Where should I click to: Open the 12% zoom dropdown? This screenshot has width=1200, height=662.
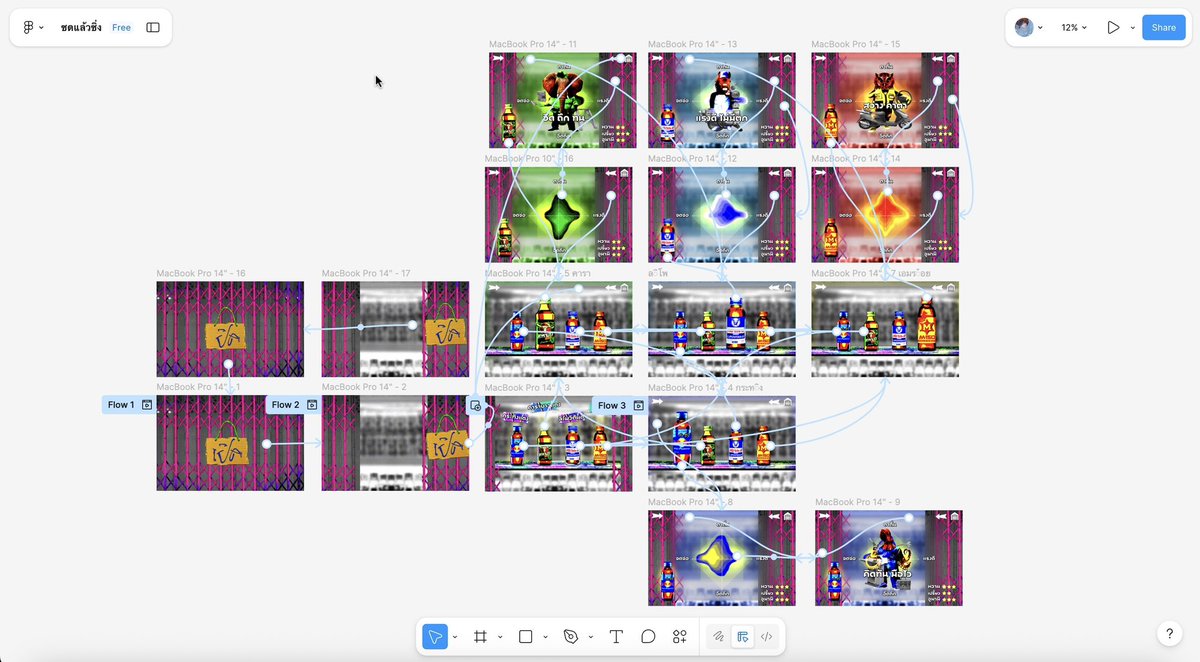click(1074, 28)
